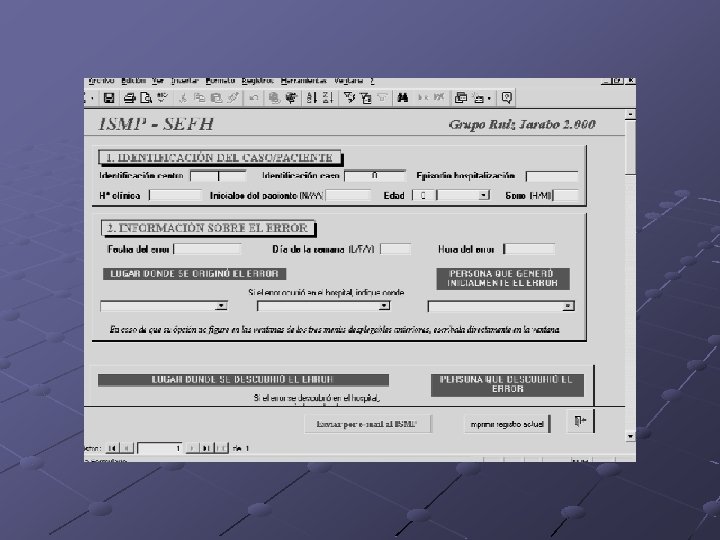Open the Edición menu

[133, 81]
